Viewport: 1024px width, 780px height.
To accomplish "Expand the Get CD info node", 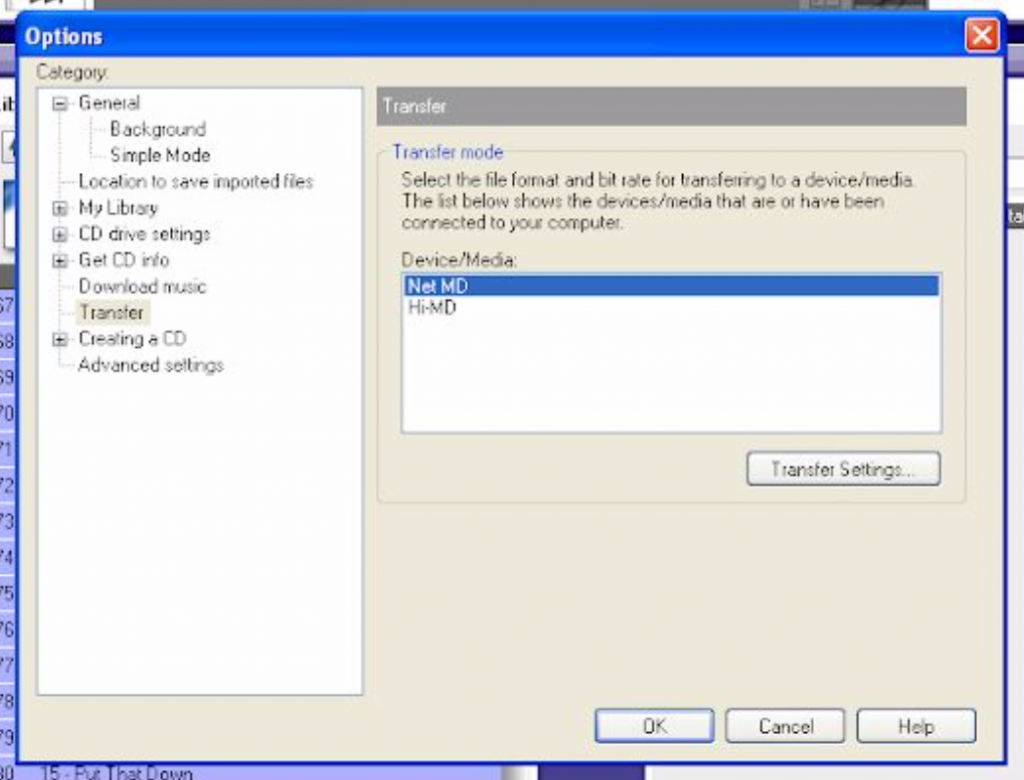I will click(61, 260).
